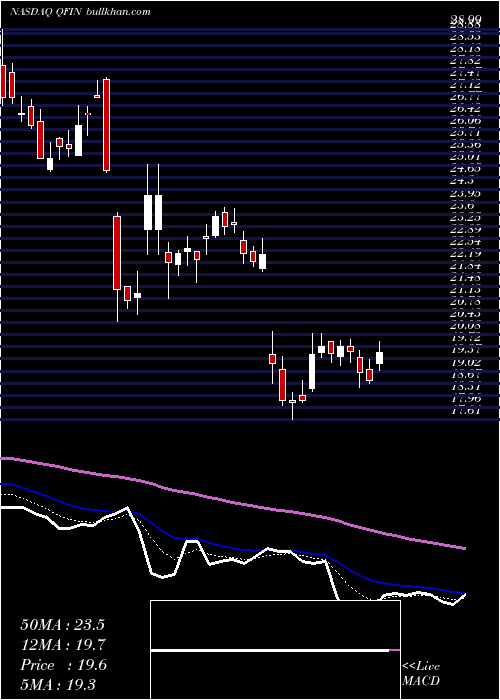Click the 27.12 price axis label
Viewport: 500px width, 700px height.
466,84
